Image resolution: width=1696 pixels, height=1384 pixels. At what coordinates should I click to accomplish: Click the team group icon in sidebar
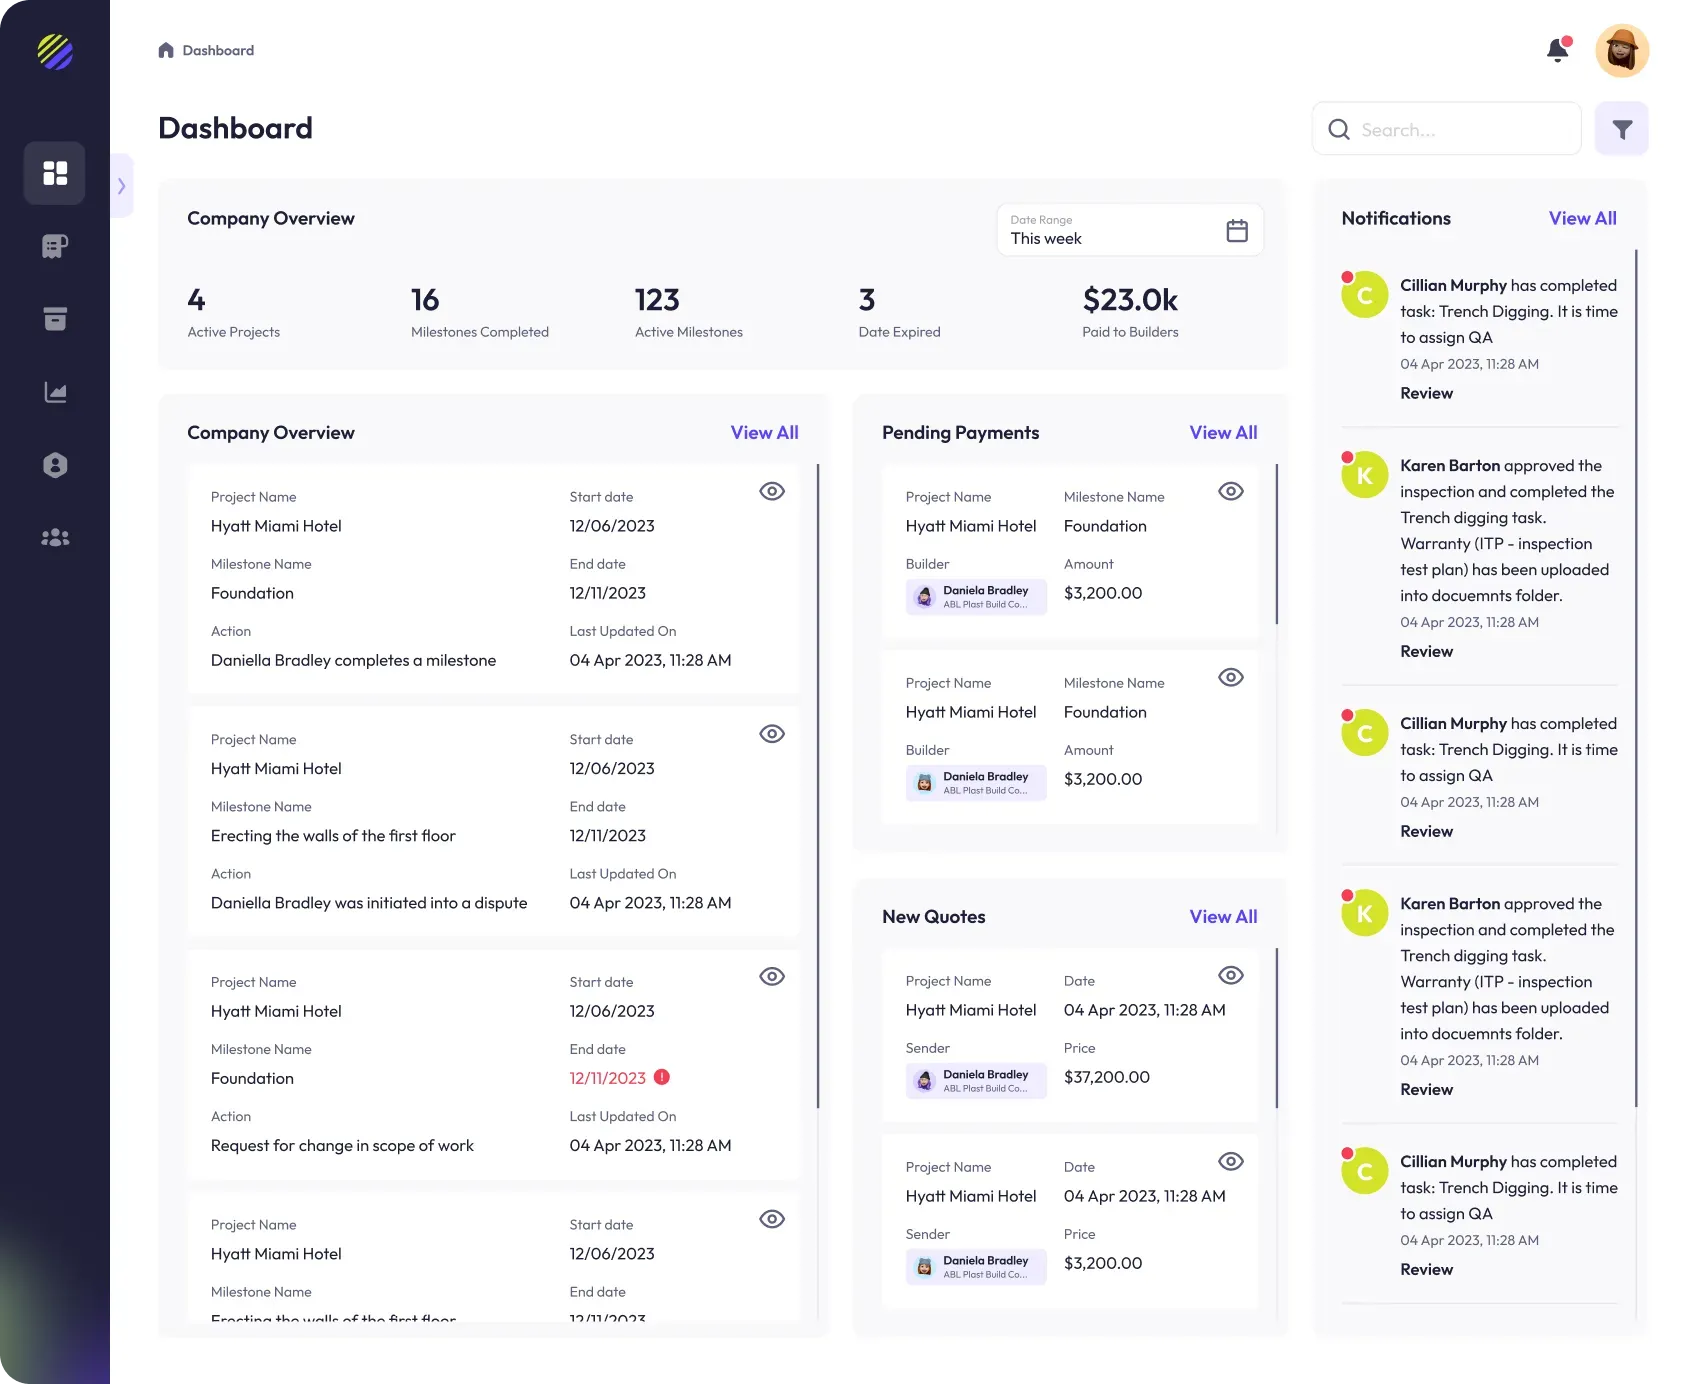55,538
